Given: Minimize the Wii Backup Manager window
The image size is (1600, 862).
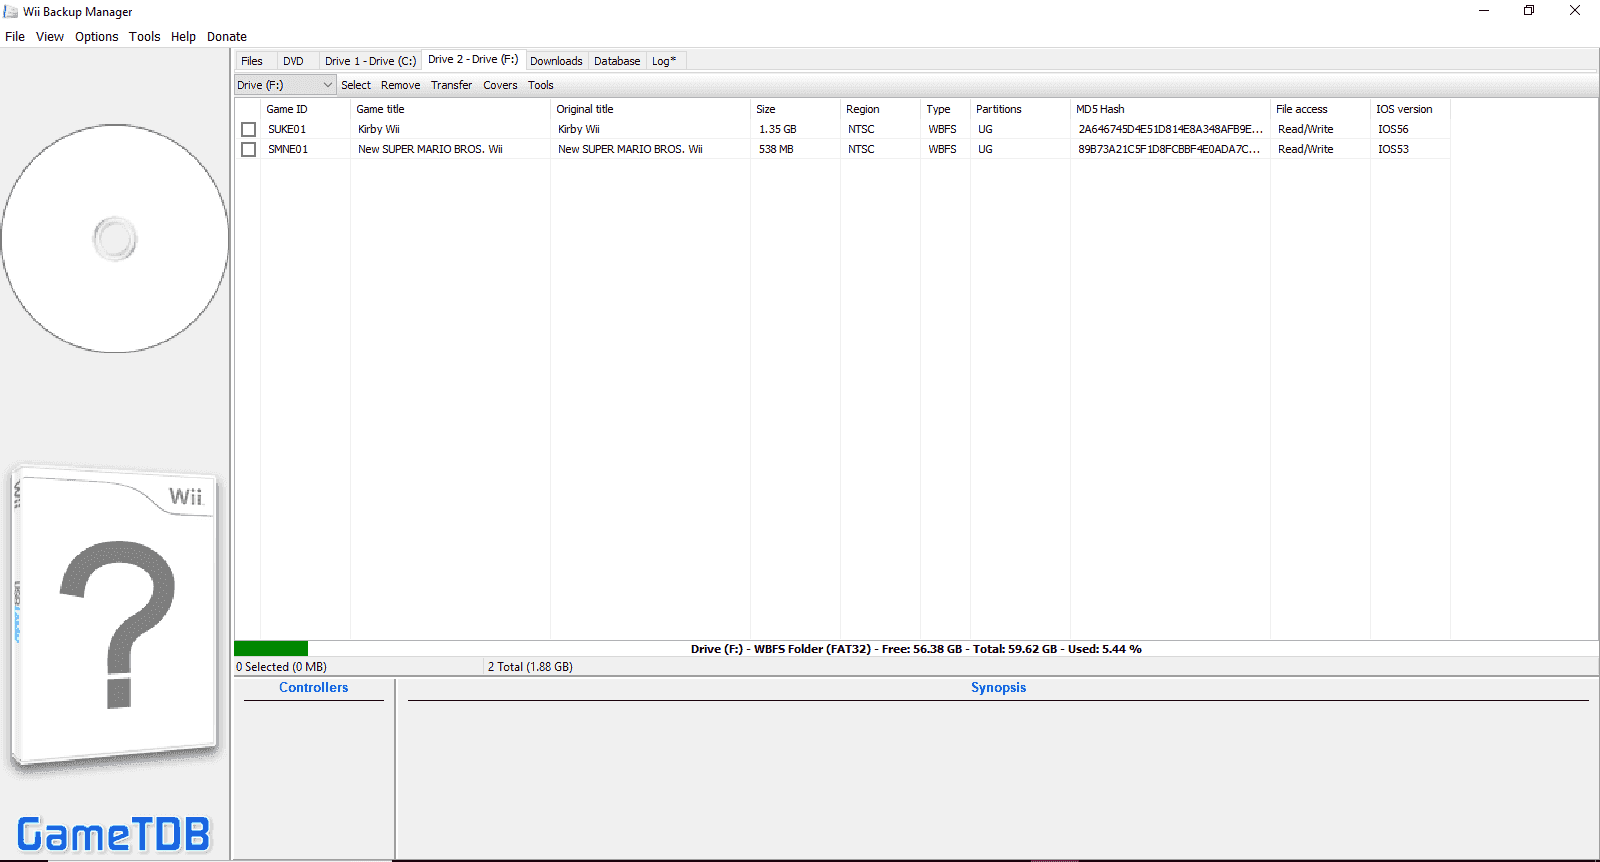Looking at the screenshot, I should pyautogui.click(x=1484, y=11).
